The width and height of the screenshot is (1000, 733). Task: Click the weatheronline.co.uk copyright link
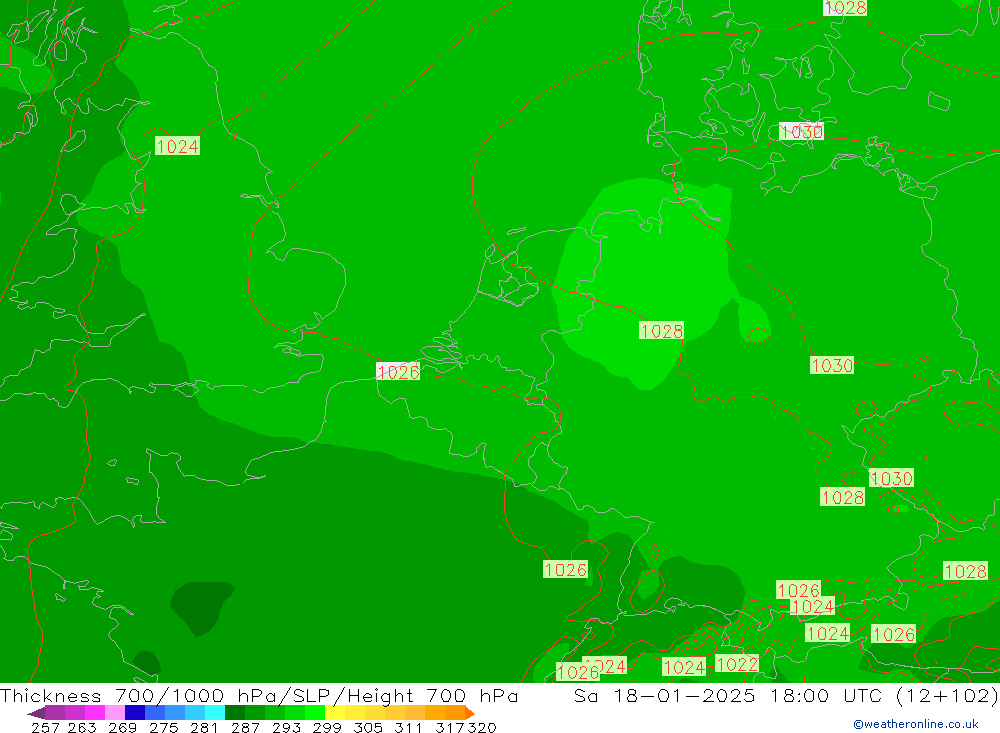(x=915, y=724)
